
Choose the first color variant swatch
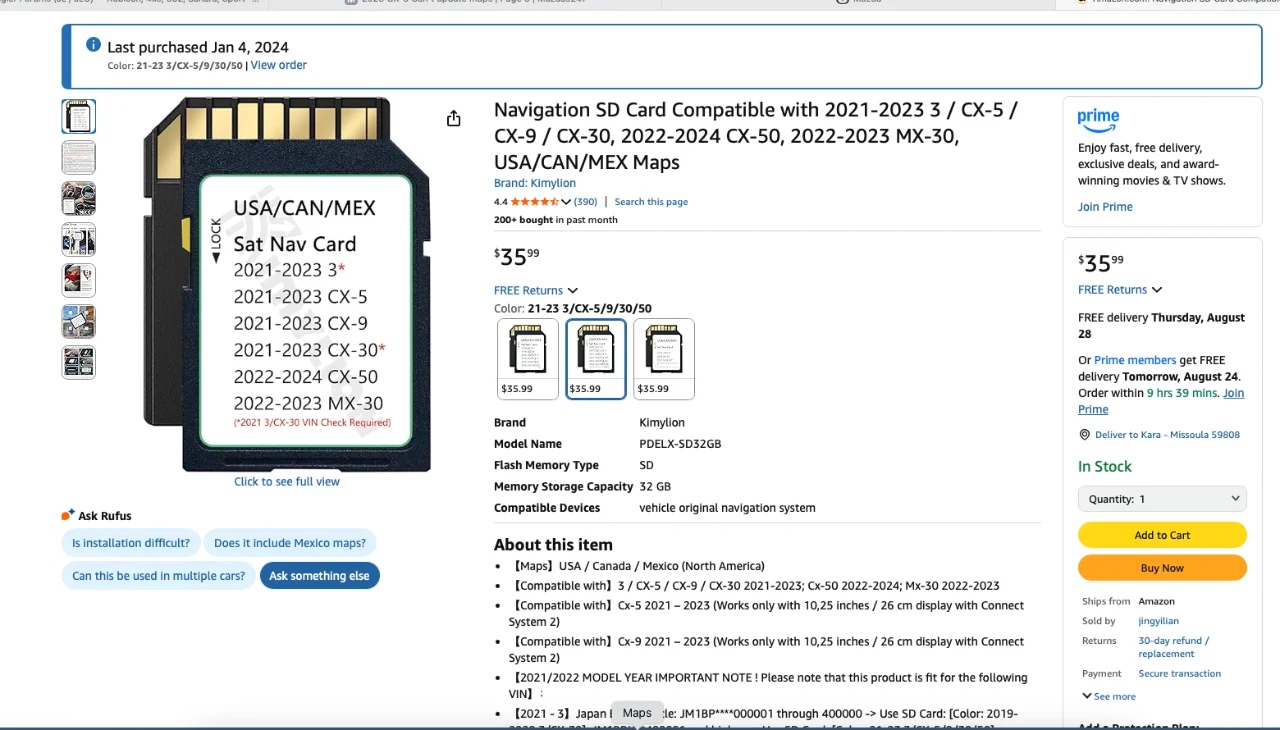coord(528,359)
